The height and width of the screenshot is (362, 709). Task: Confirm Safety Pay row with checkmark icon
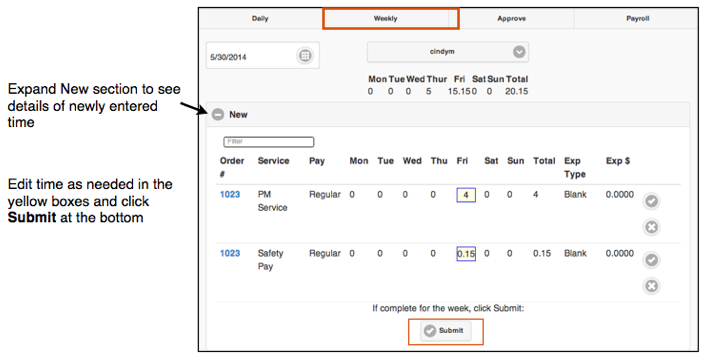(x=651, y=260)
